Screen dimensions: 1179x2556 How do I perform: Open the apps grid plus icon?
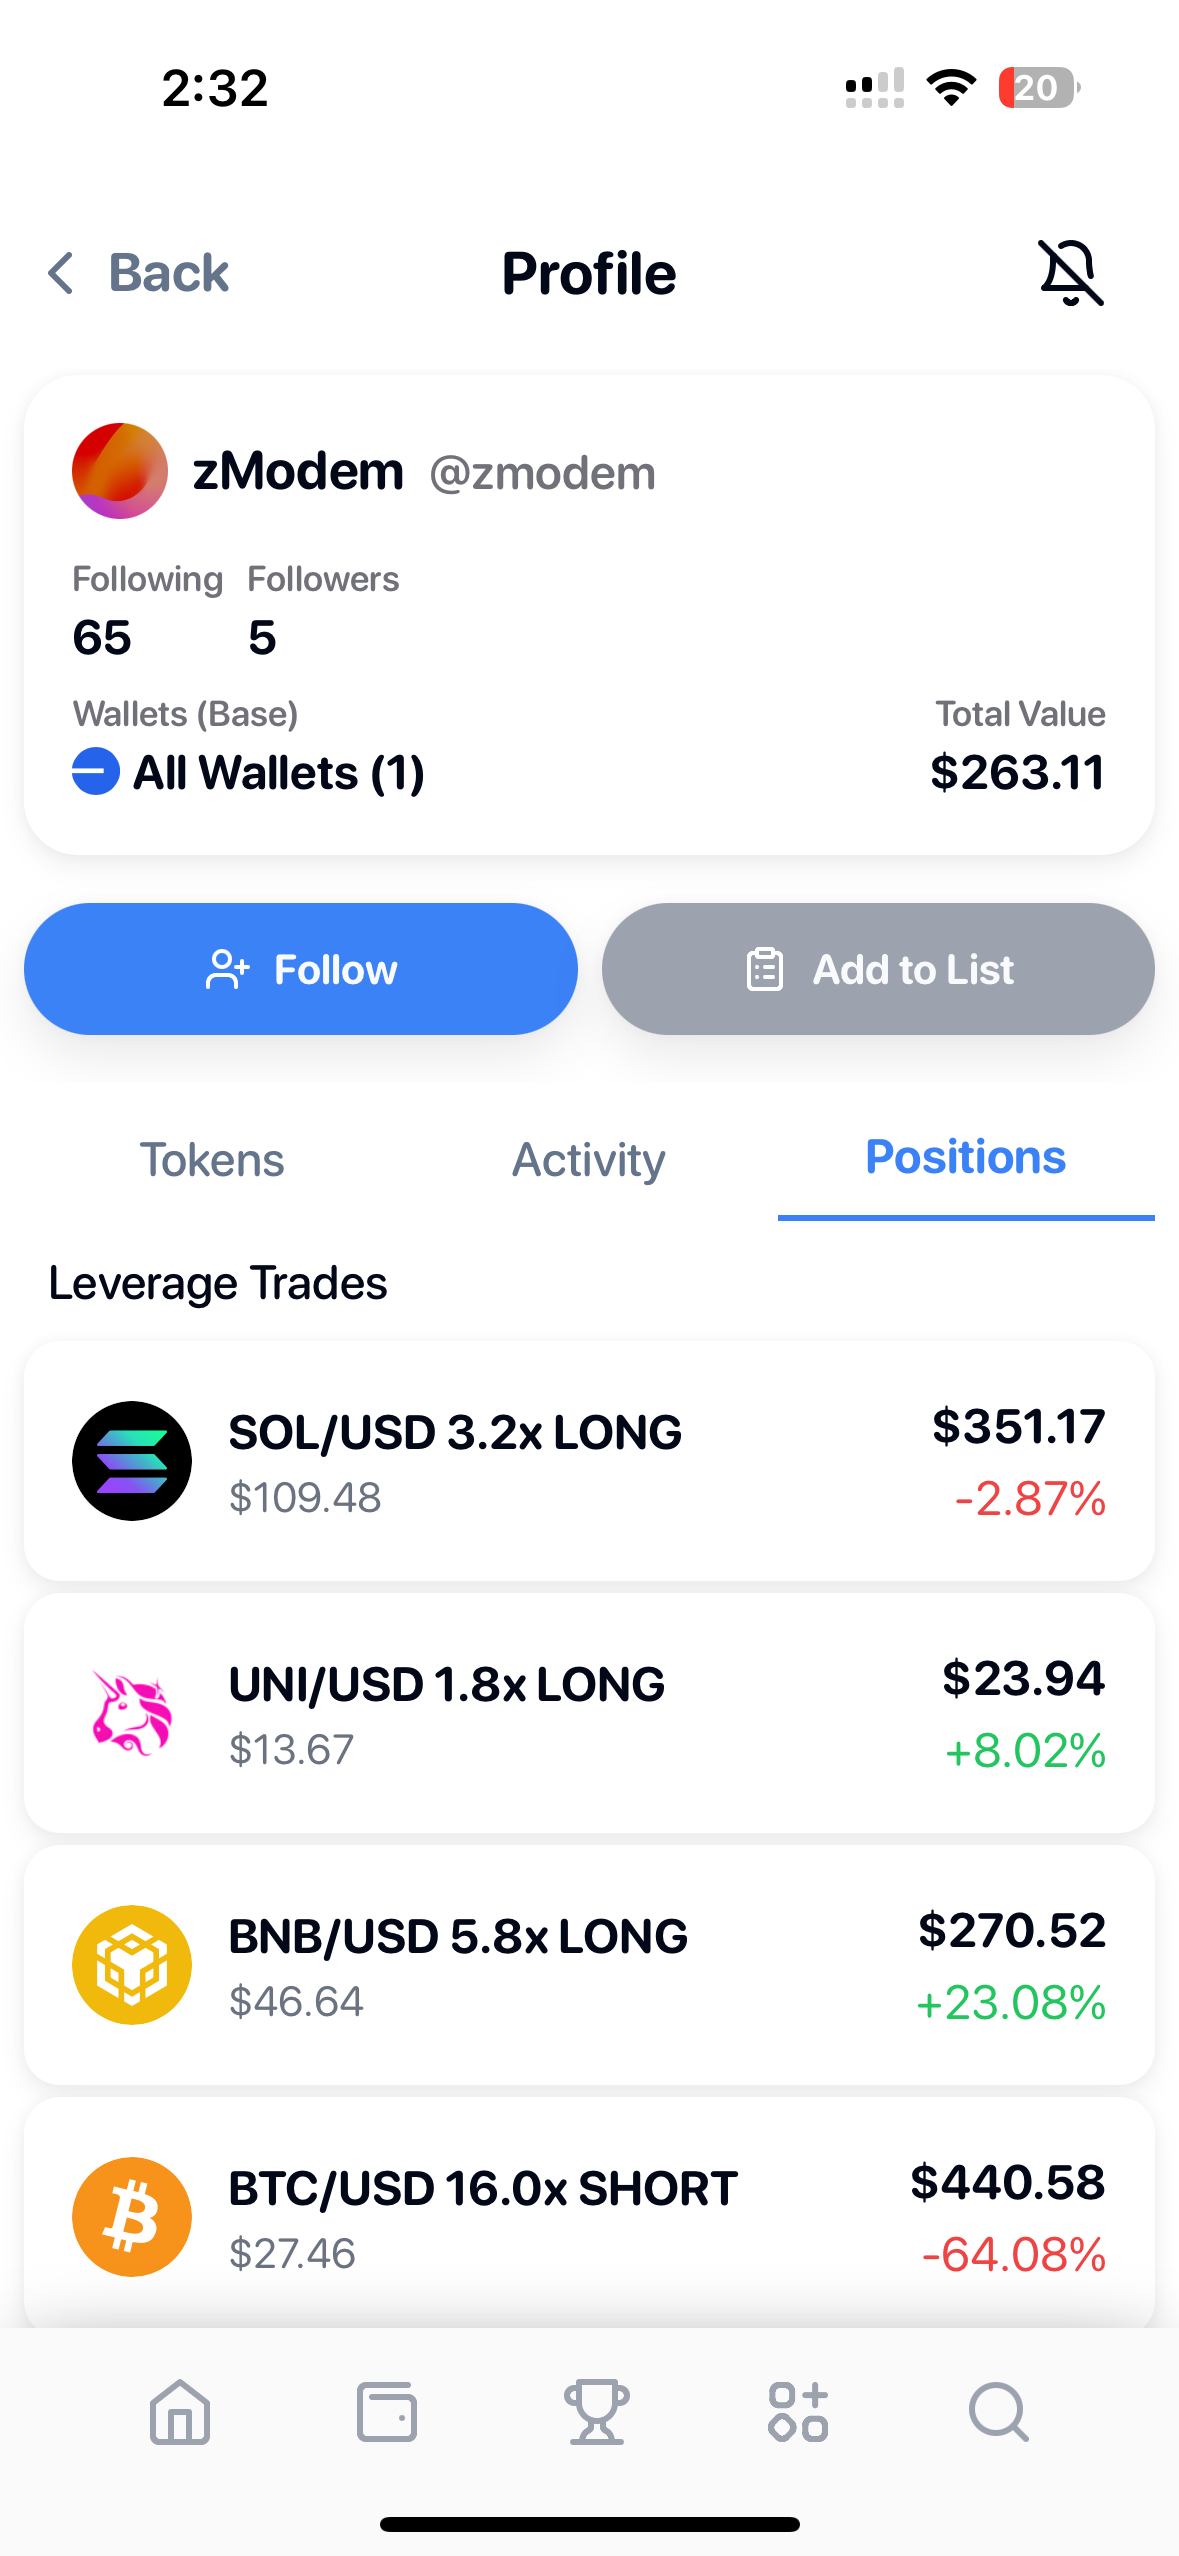(798, 2412)
